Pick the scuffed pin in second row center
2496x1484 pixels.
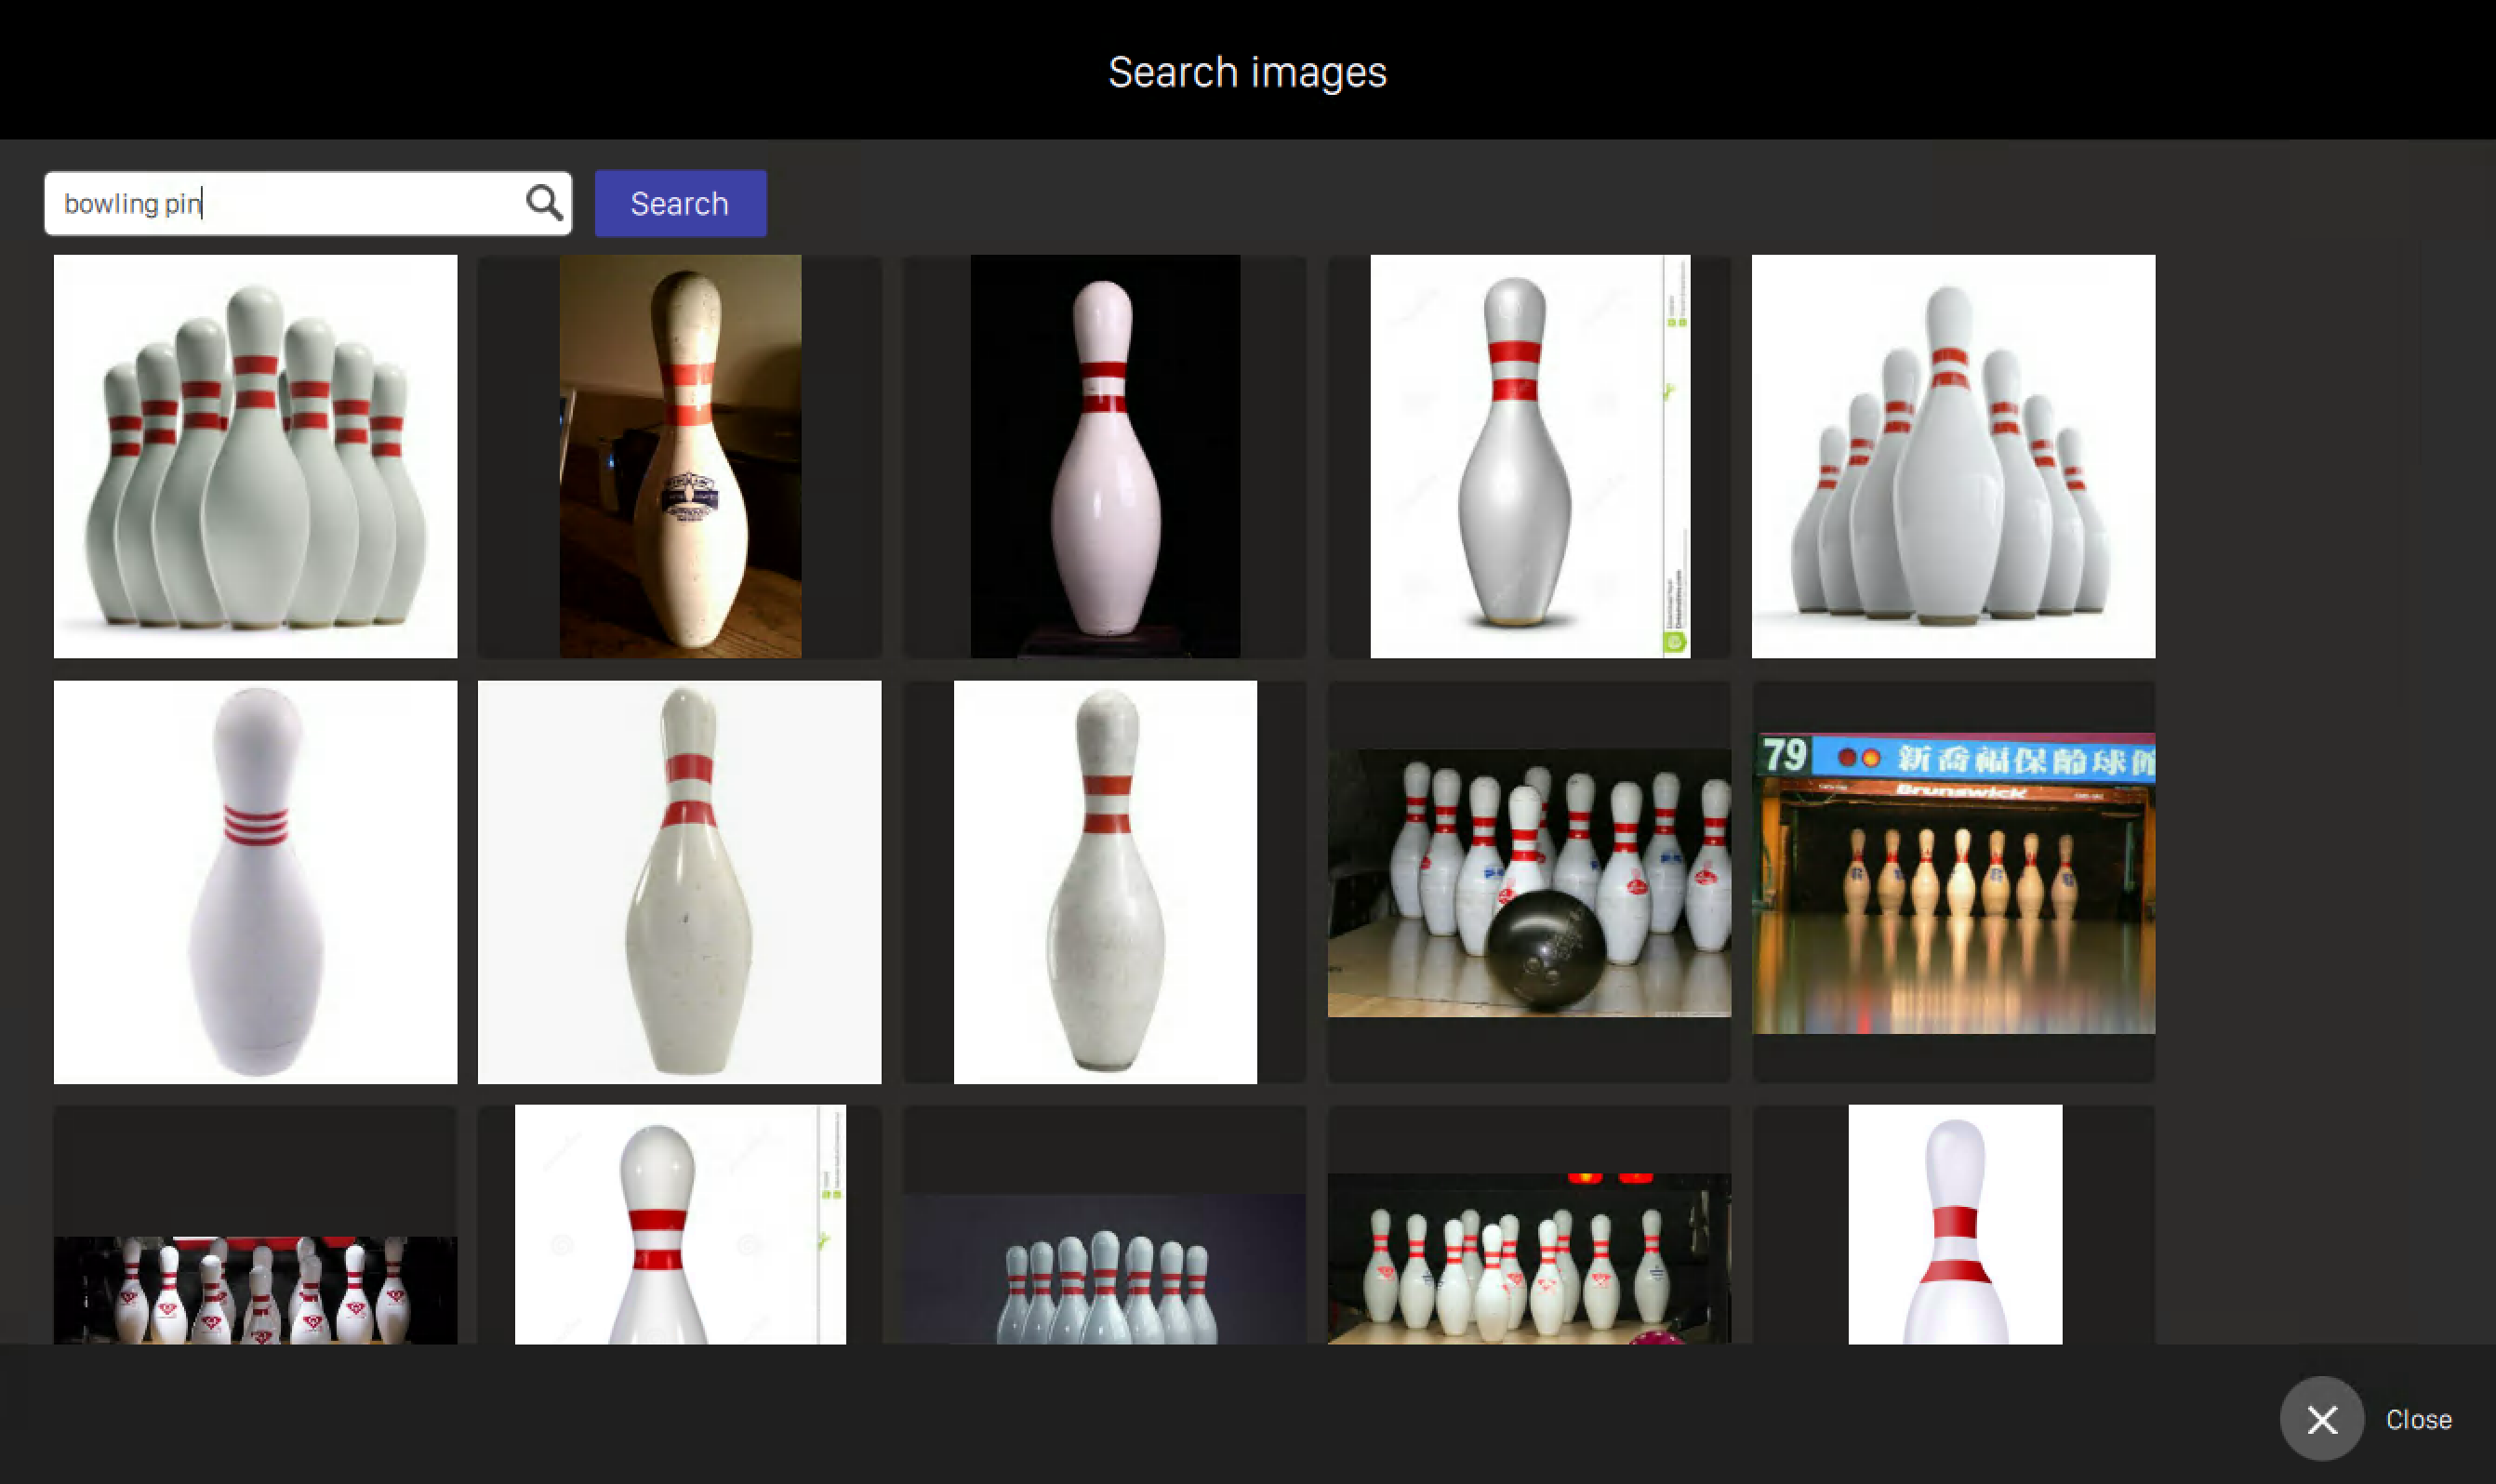pyautogui.click(x=1104, y=882)
